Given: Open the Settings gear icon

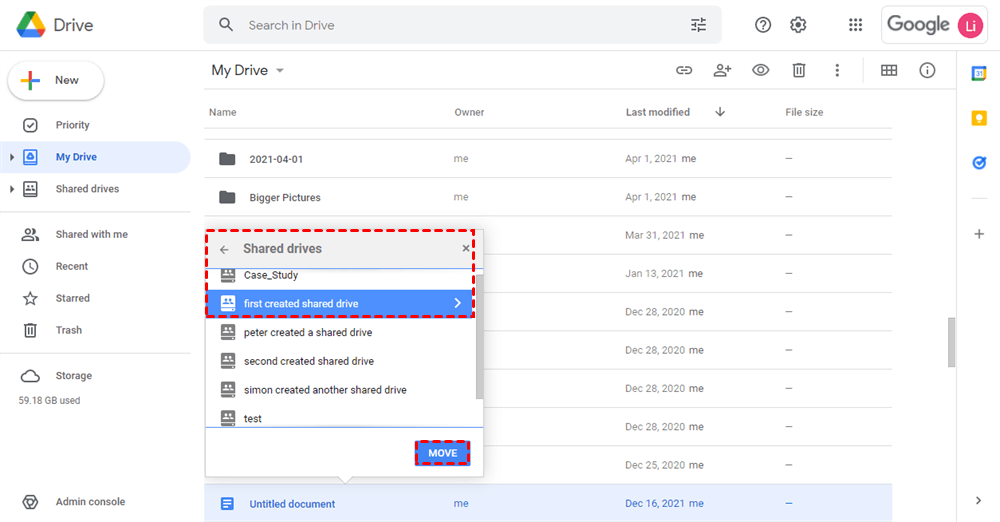Looking at the screenshot, I should tap(798, 25).
